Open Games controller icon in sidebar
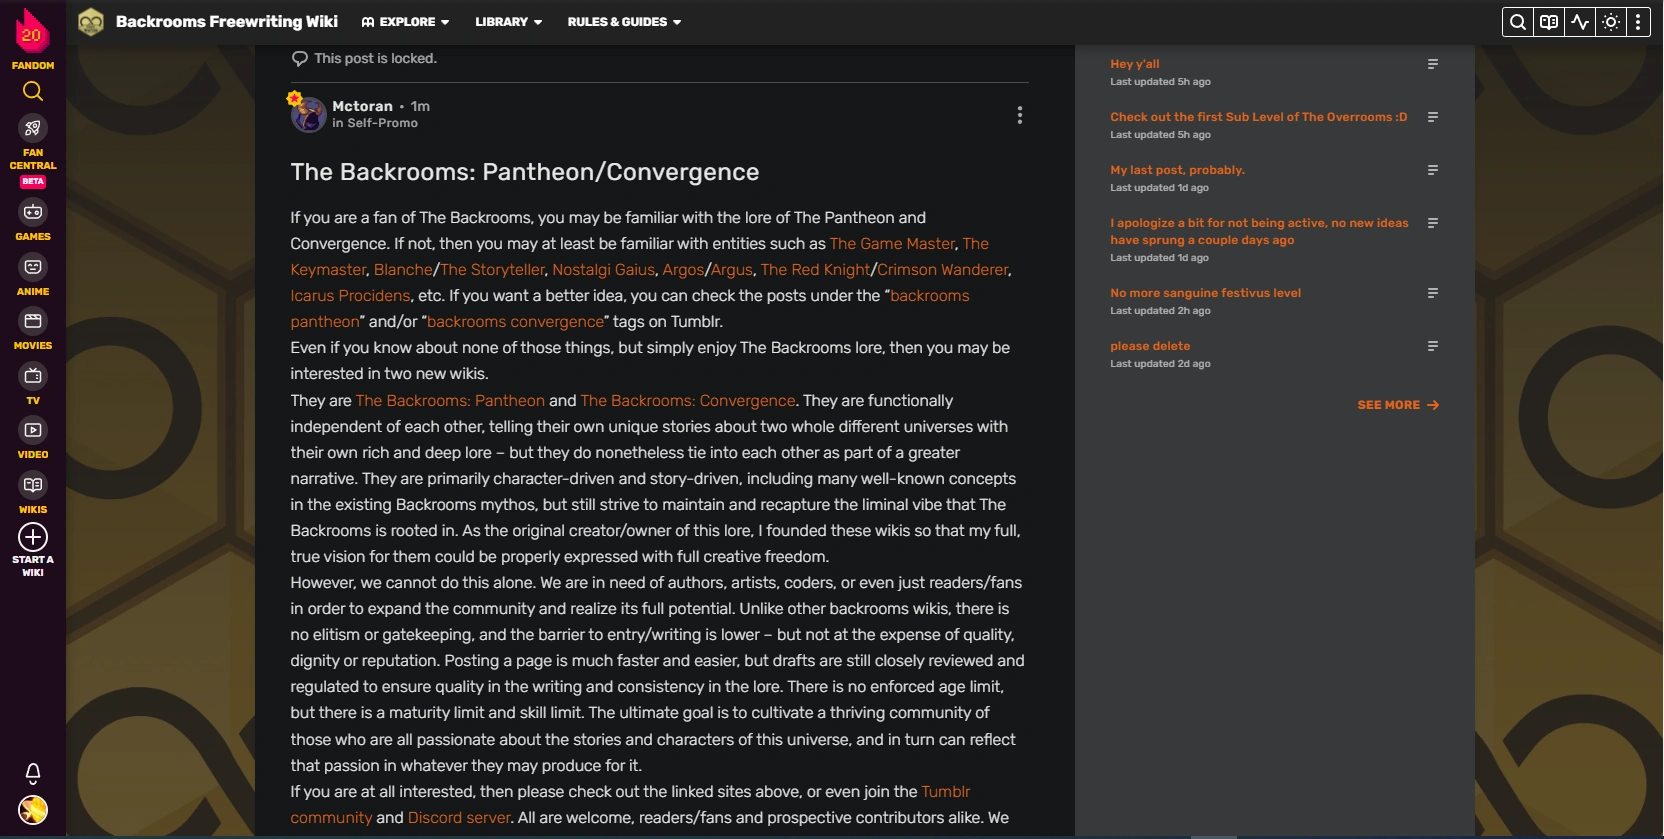Image resolution: width=1664 pixels, height=839 pixels. coord(33,212)
